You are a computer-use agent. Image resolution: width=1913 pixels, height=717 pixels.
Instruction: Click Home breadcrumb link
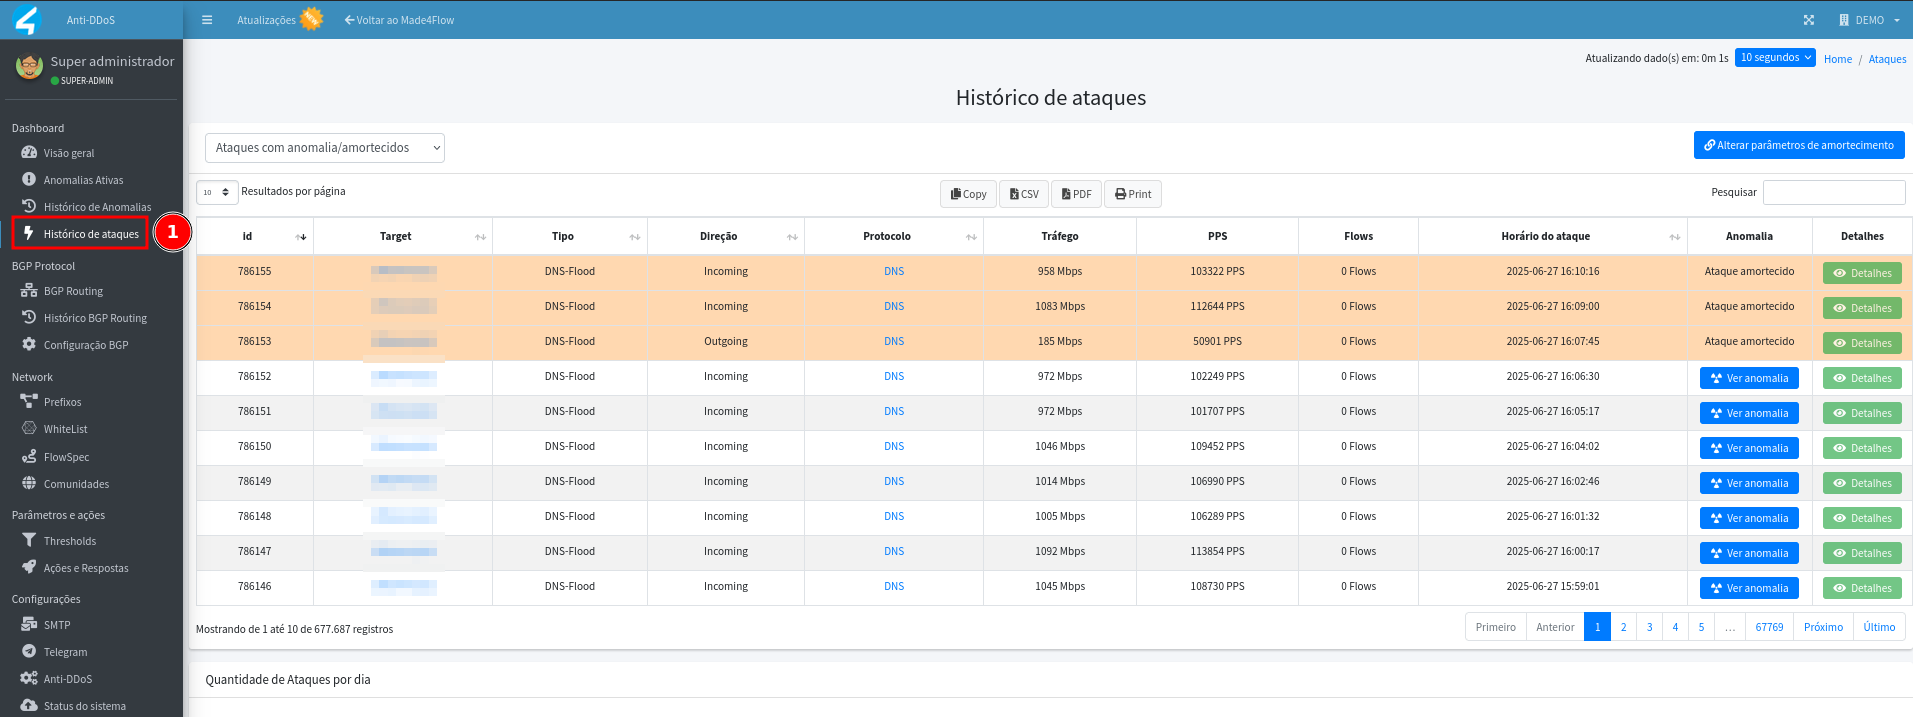(x=1838, y=59)
